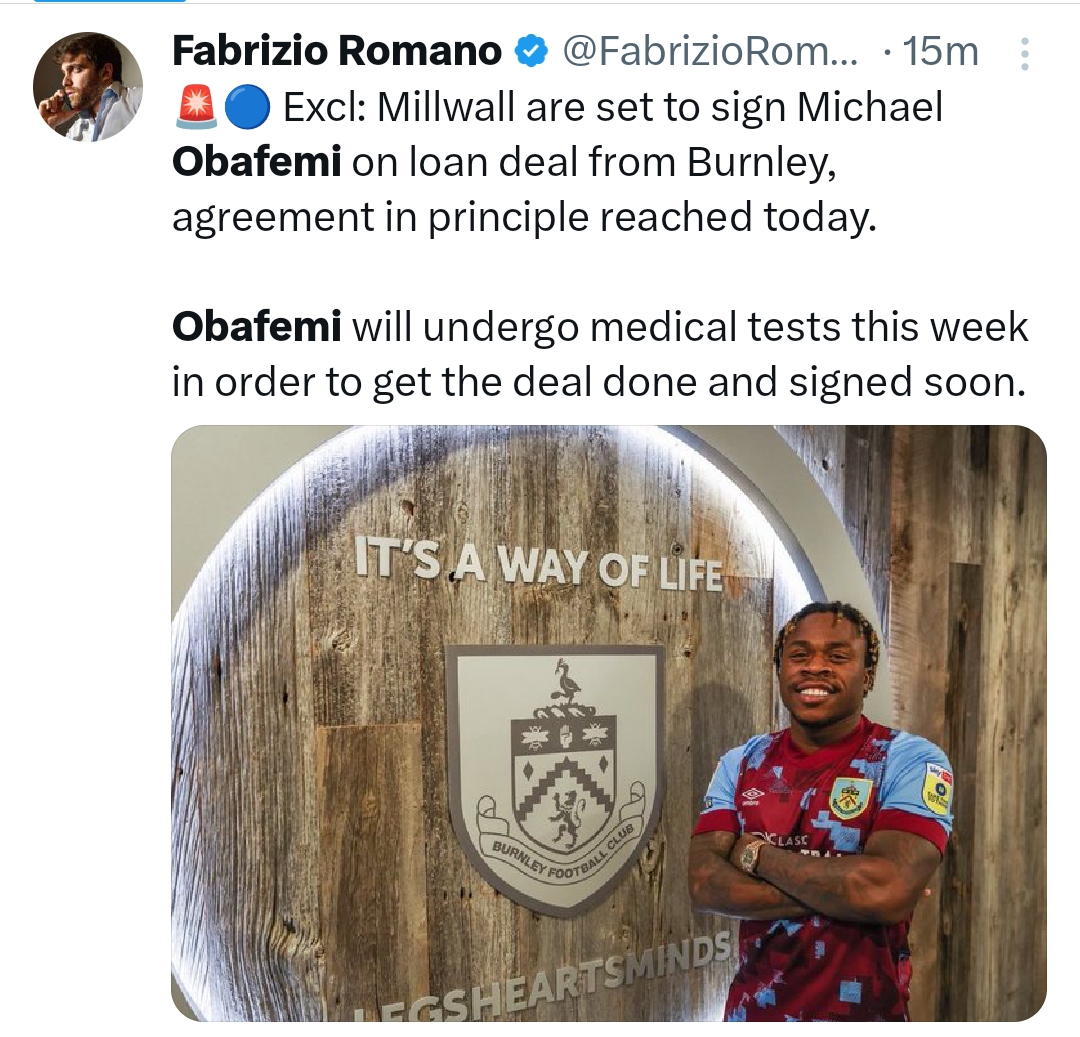This screenshot has width=1080, height=1037.
Task: Click the bold Obafemi before "will undergo"
Action: coord(256,326)
